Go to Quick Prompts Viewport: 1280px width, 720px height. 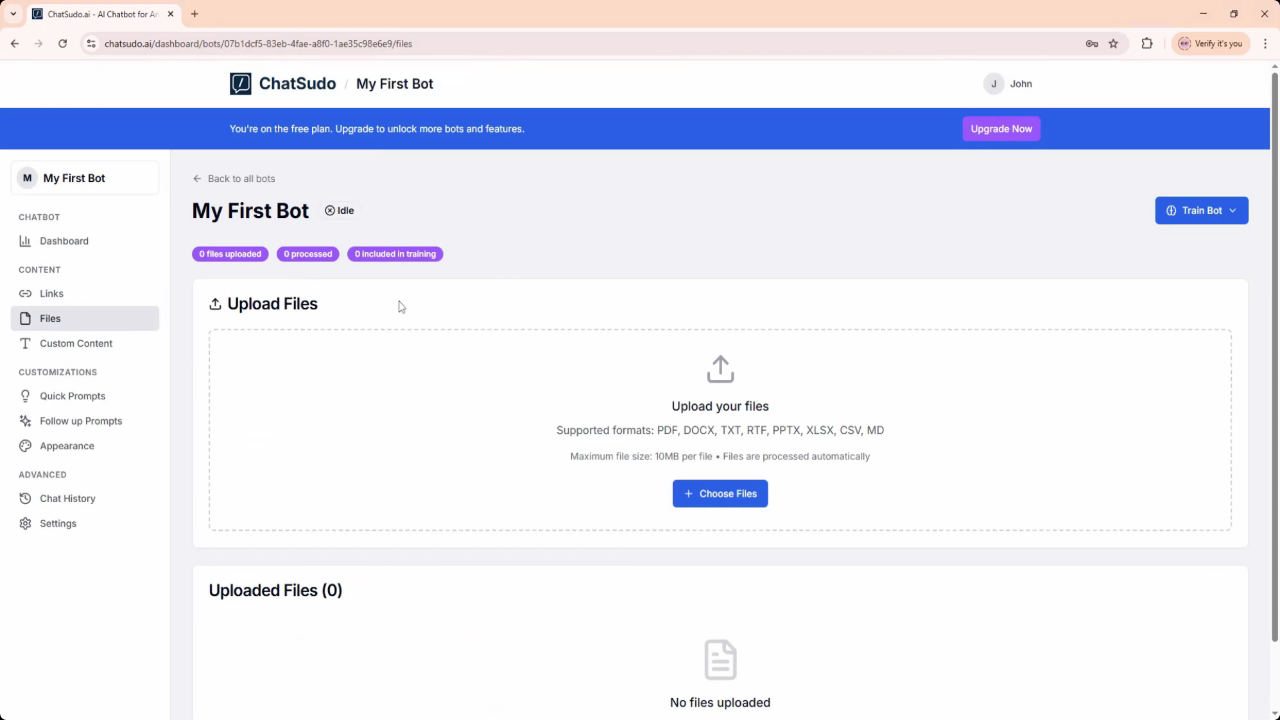[x=85, y=396]
